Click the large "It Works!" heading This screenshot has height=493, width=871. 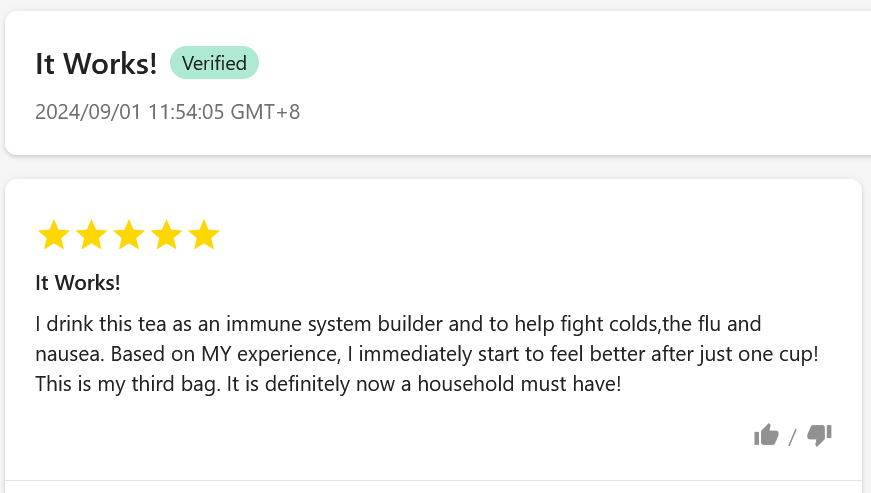click(x=96, y=64)
